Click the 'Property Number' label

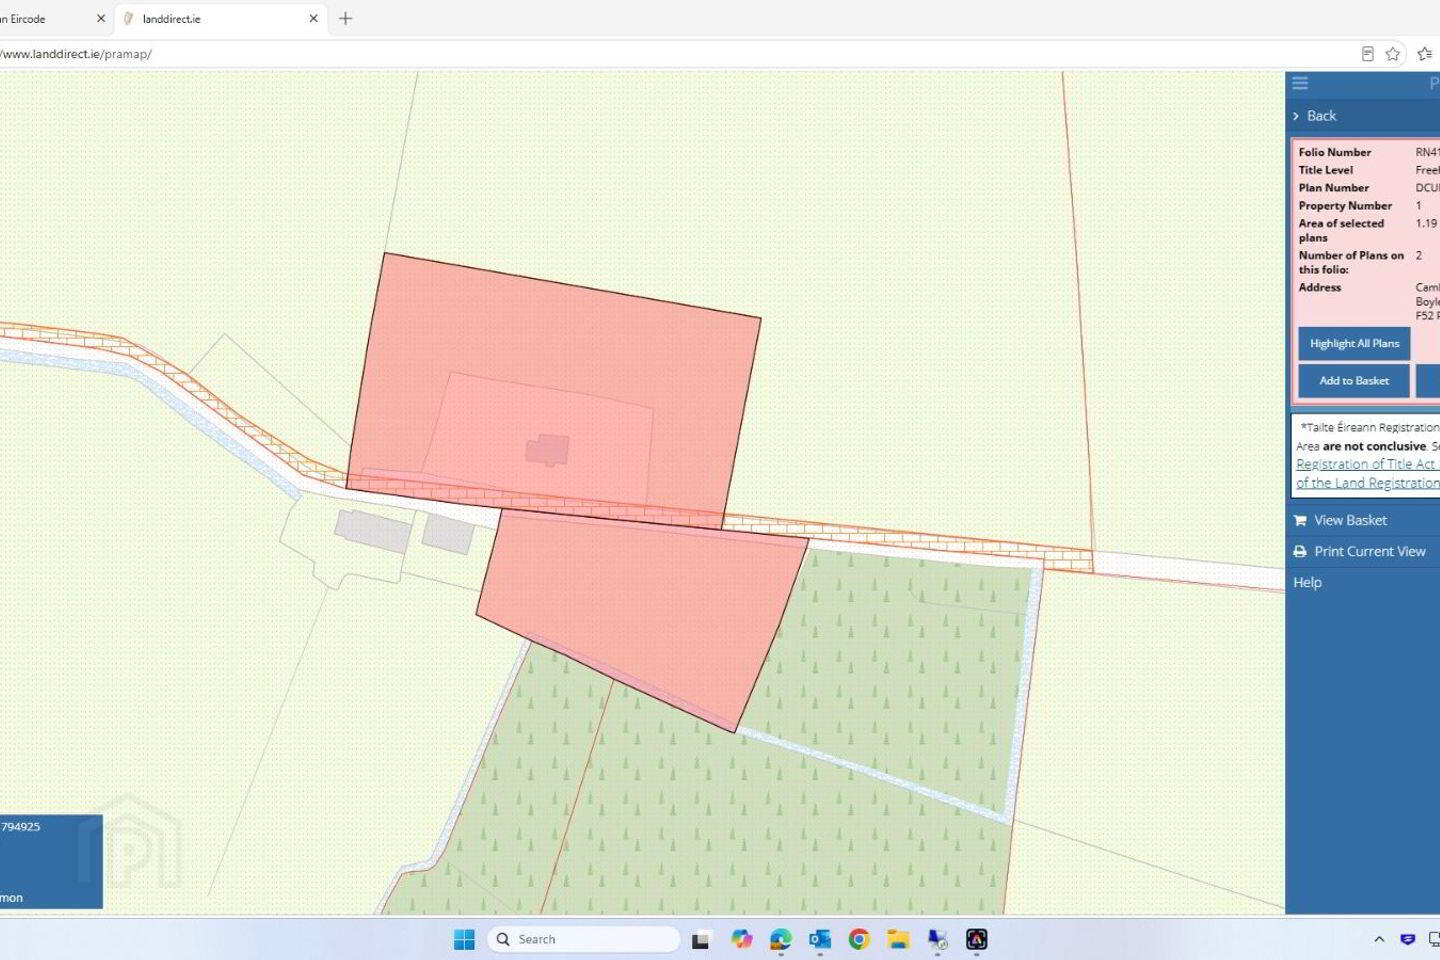(x=1345, y=206)
